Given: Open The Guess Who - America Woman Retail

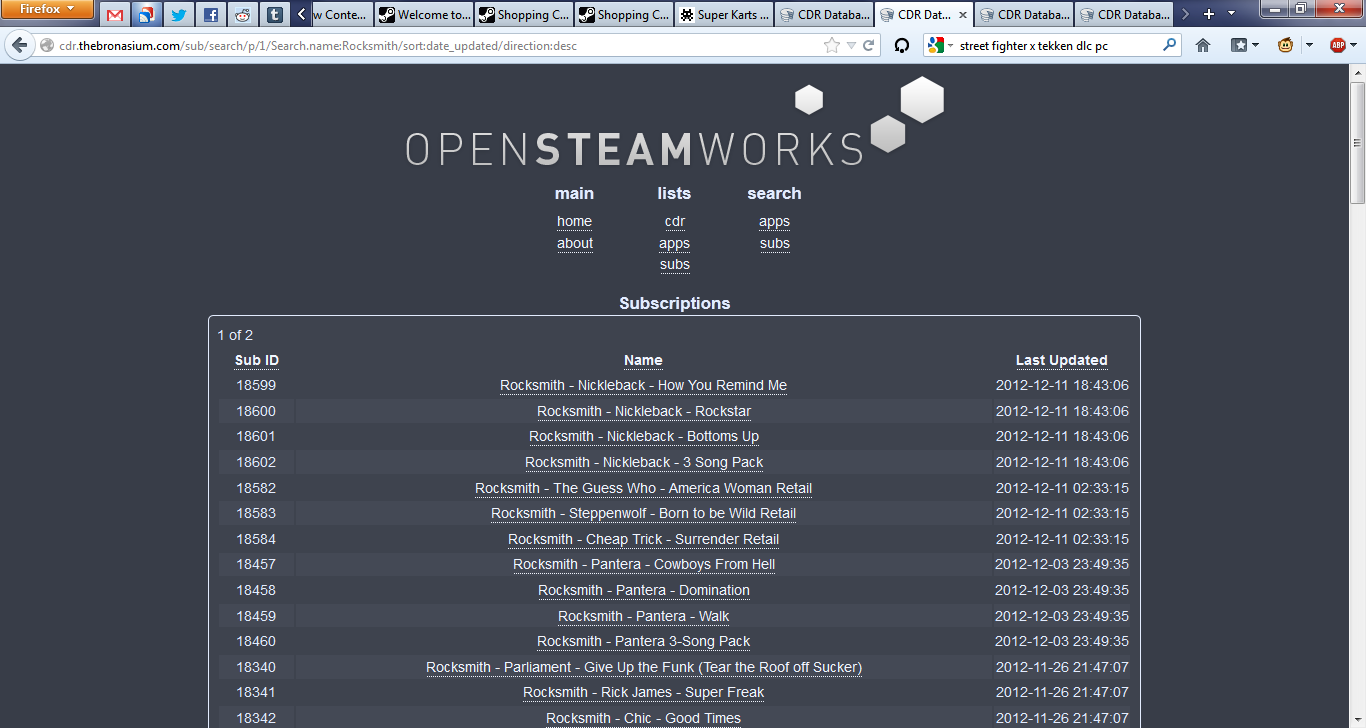Looking at the screenshot, I should [x=643, y=489].
